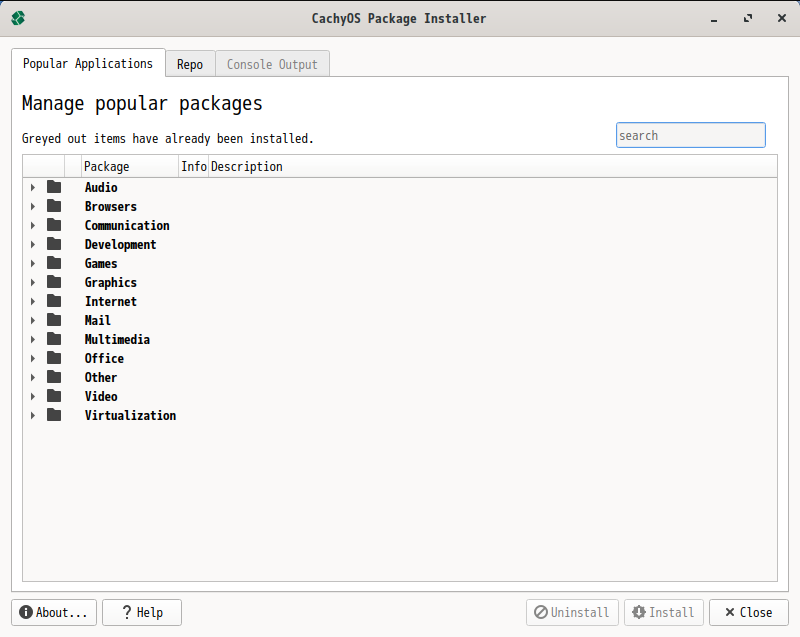The image size is (800, 637).
Task: Open the Help button
Action: click(142, 612)
